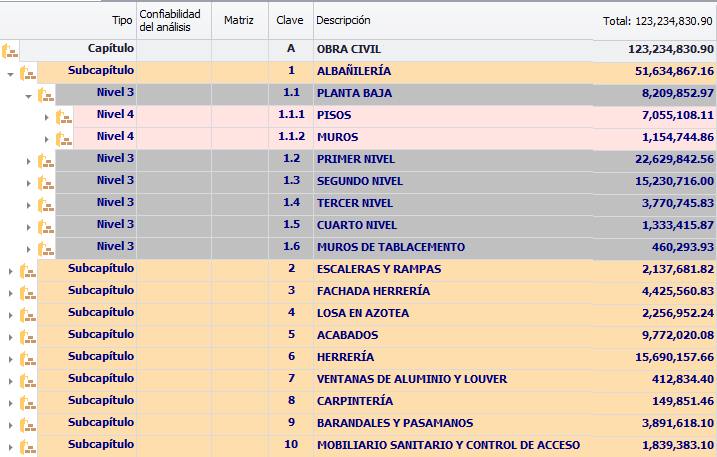Click the PISOS row folder icon

coord(64,116)
